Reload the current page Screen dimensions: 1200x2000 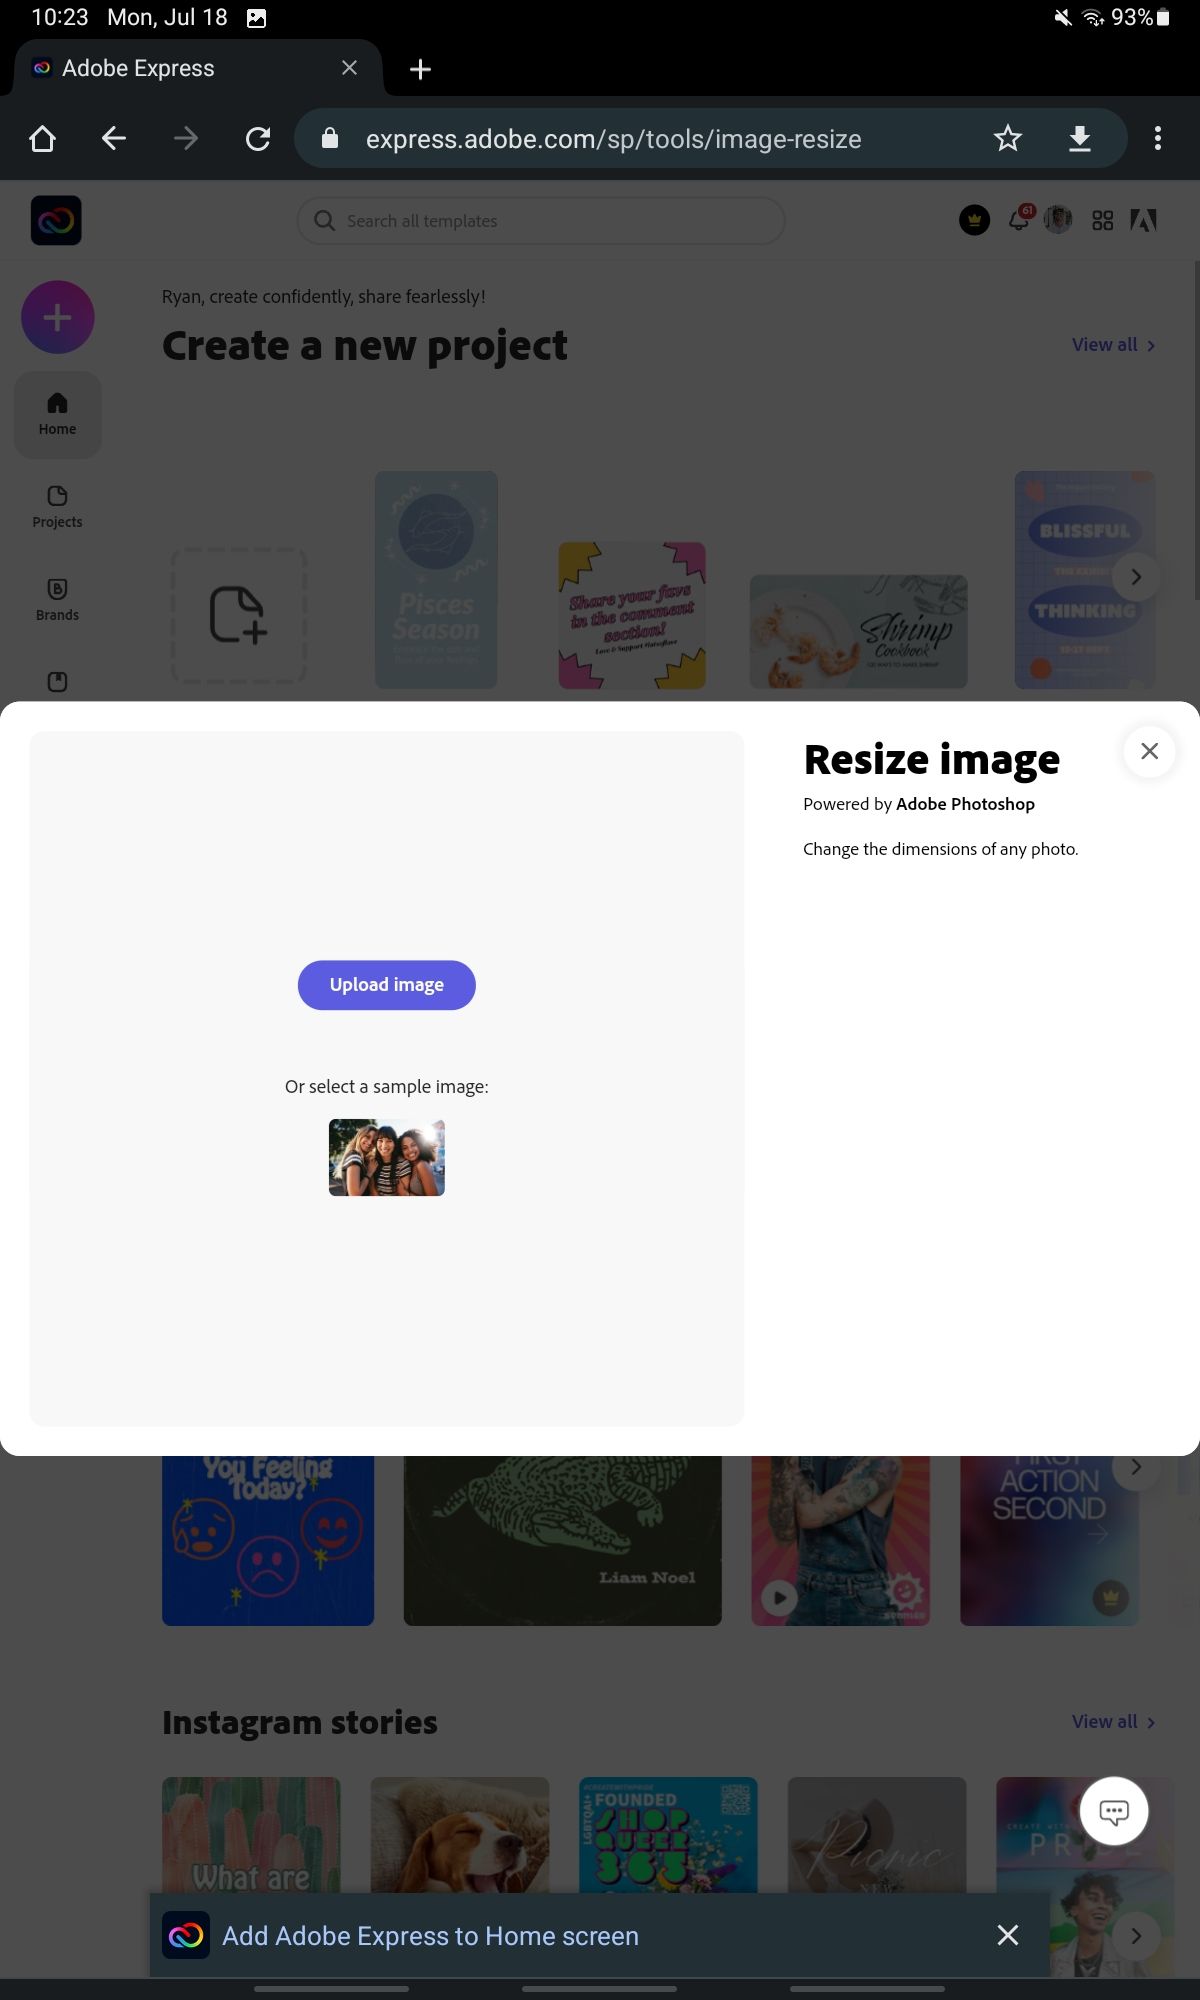point(258,139)
